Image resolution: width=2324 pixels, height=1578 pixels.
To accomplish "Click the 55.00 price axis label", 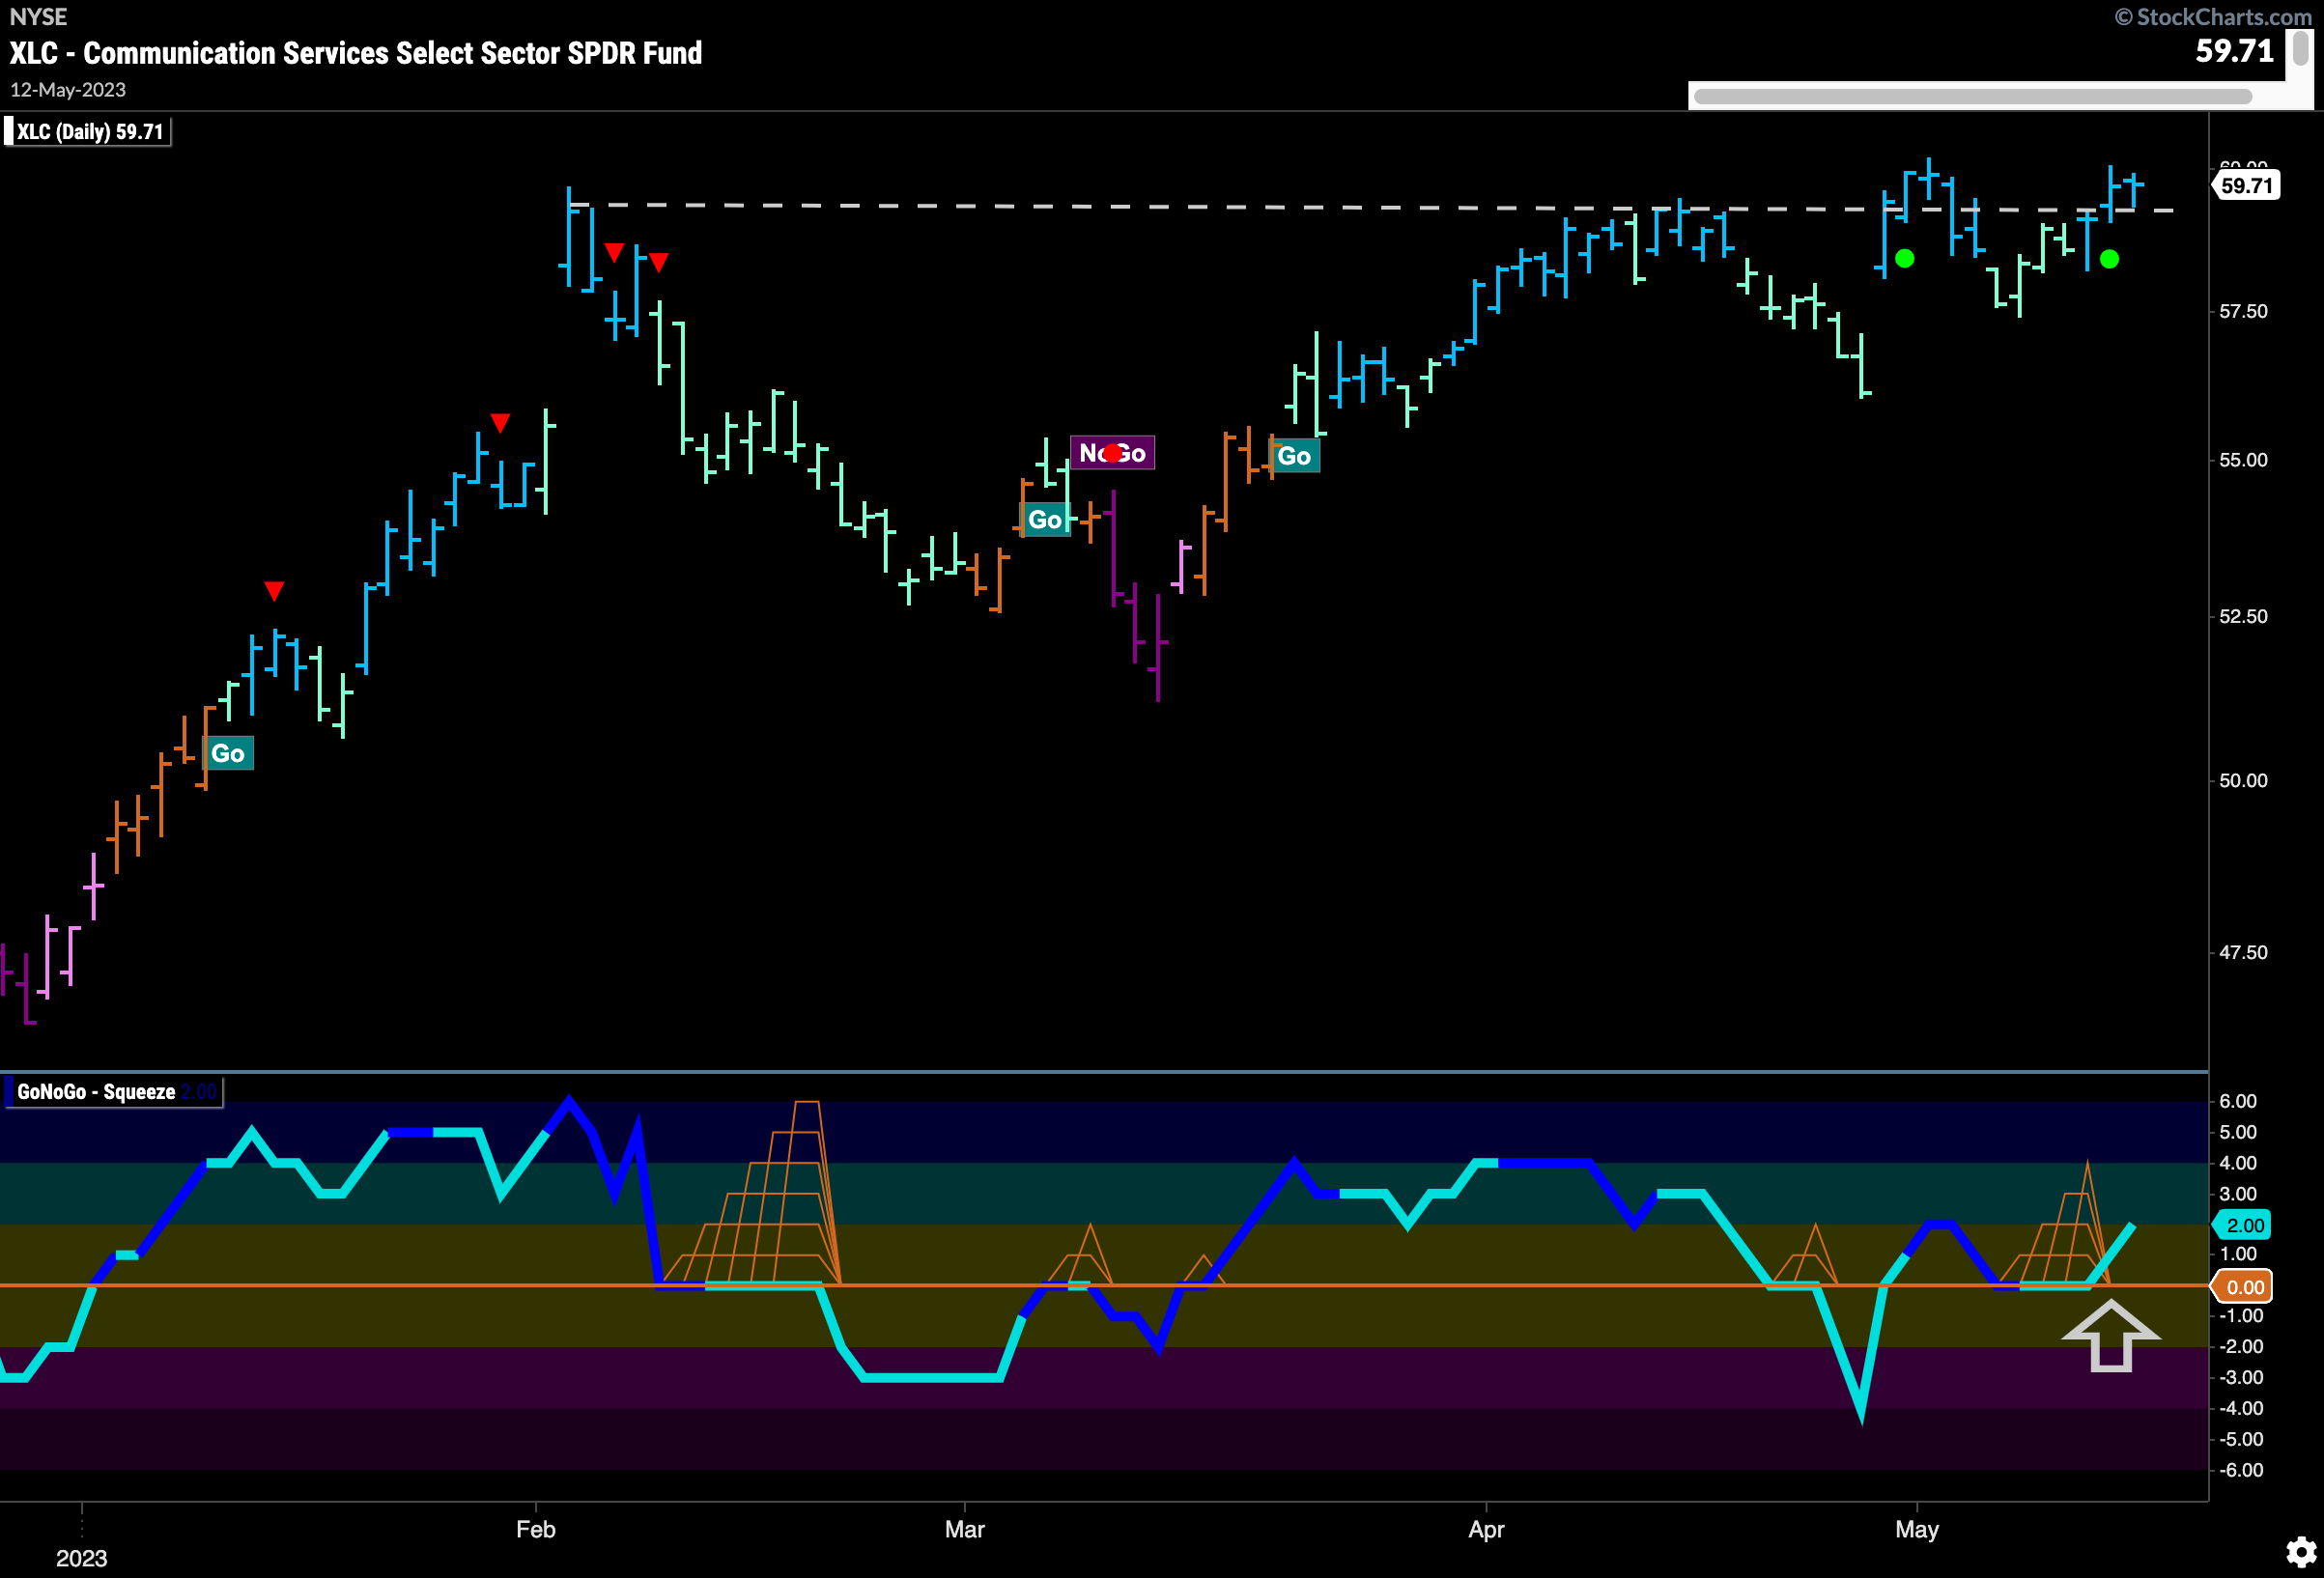I will point(2243,461).
